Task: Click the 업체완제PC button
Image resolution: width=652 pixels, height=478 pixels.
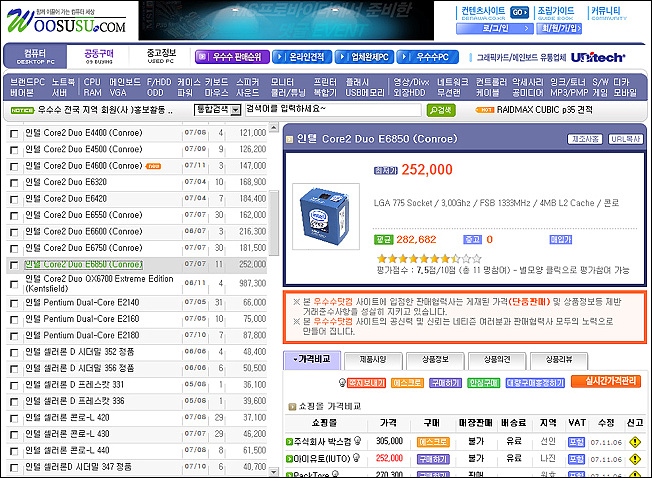Action: 364,57
